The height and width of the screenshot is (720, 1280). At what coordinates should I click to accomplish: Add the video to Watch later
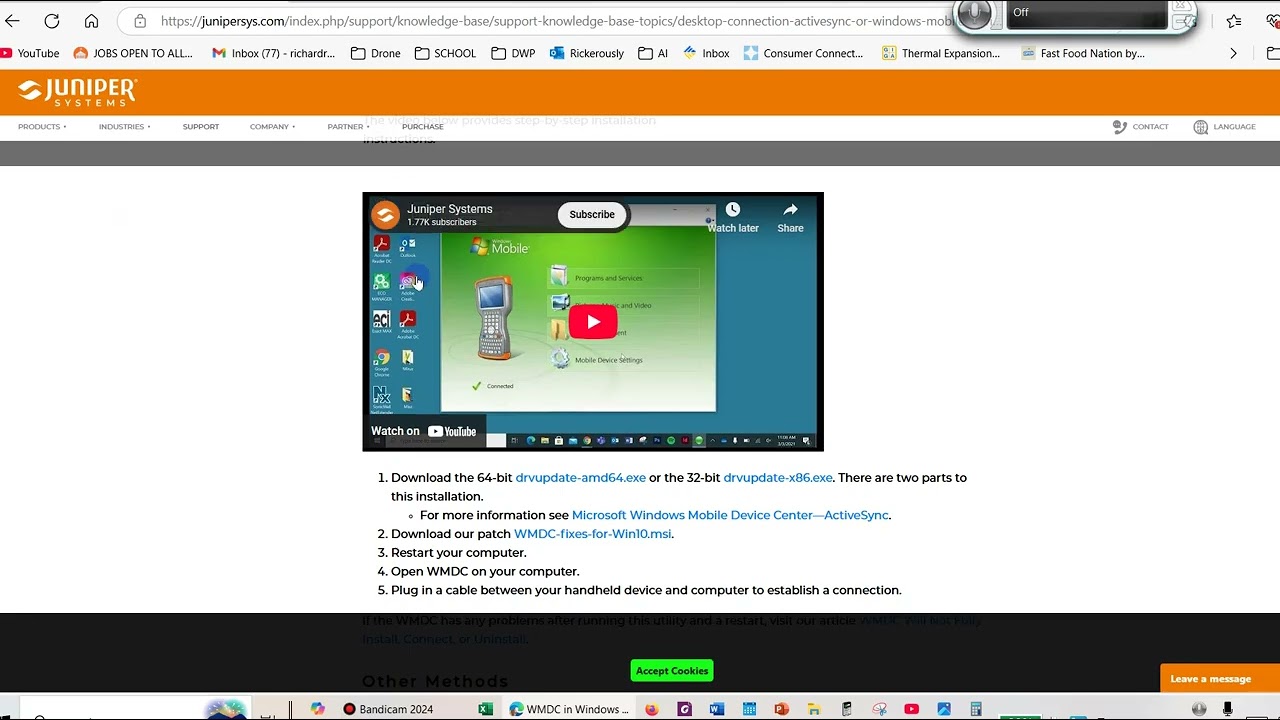click(733, 216)
